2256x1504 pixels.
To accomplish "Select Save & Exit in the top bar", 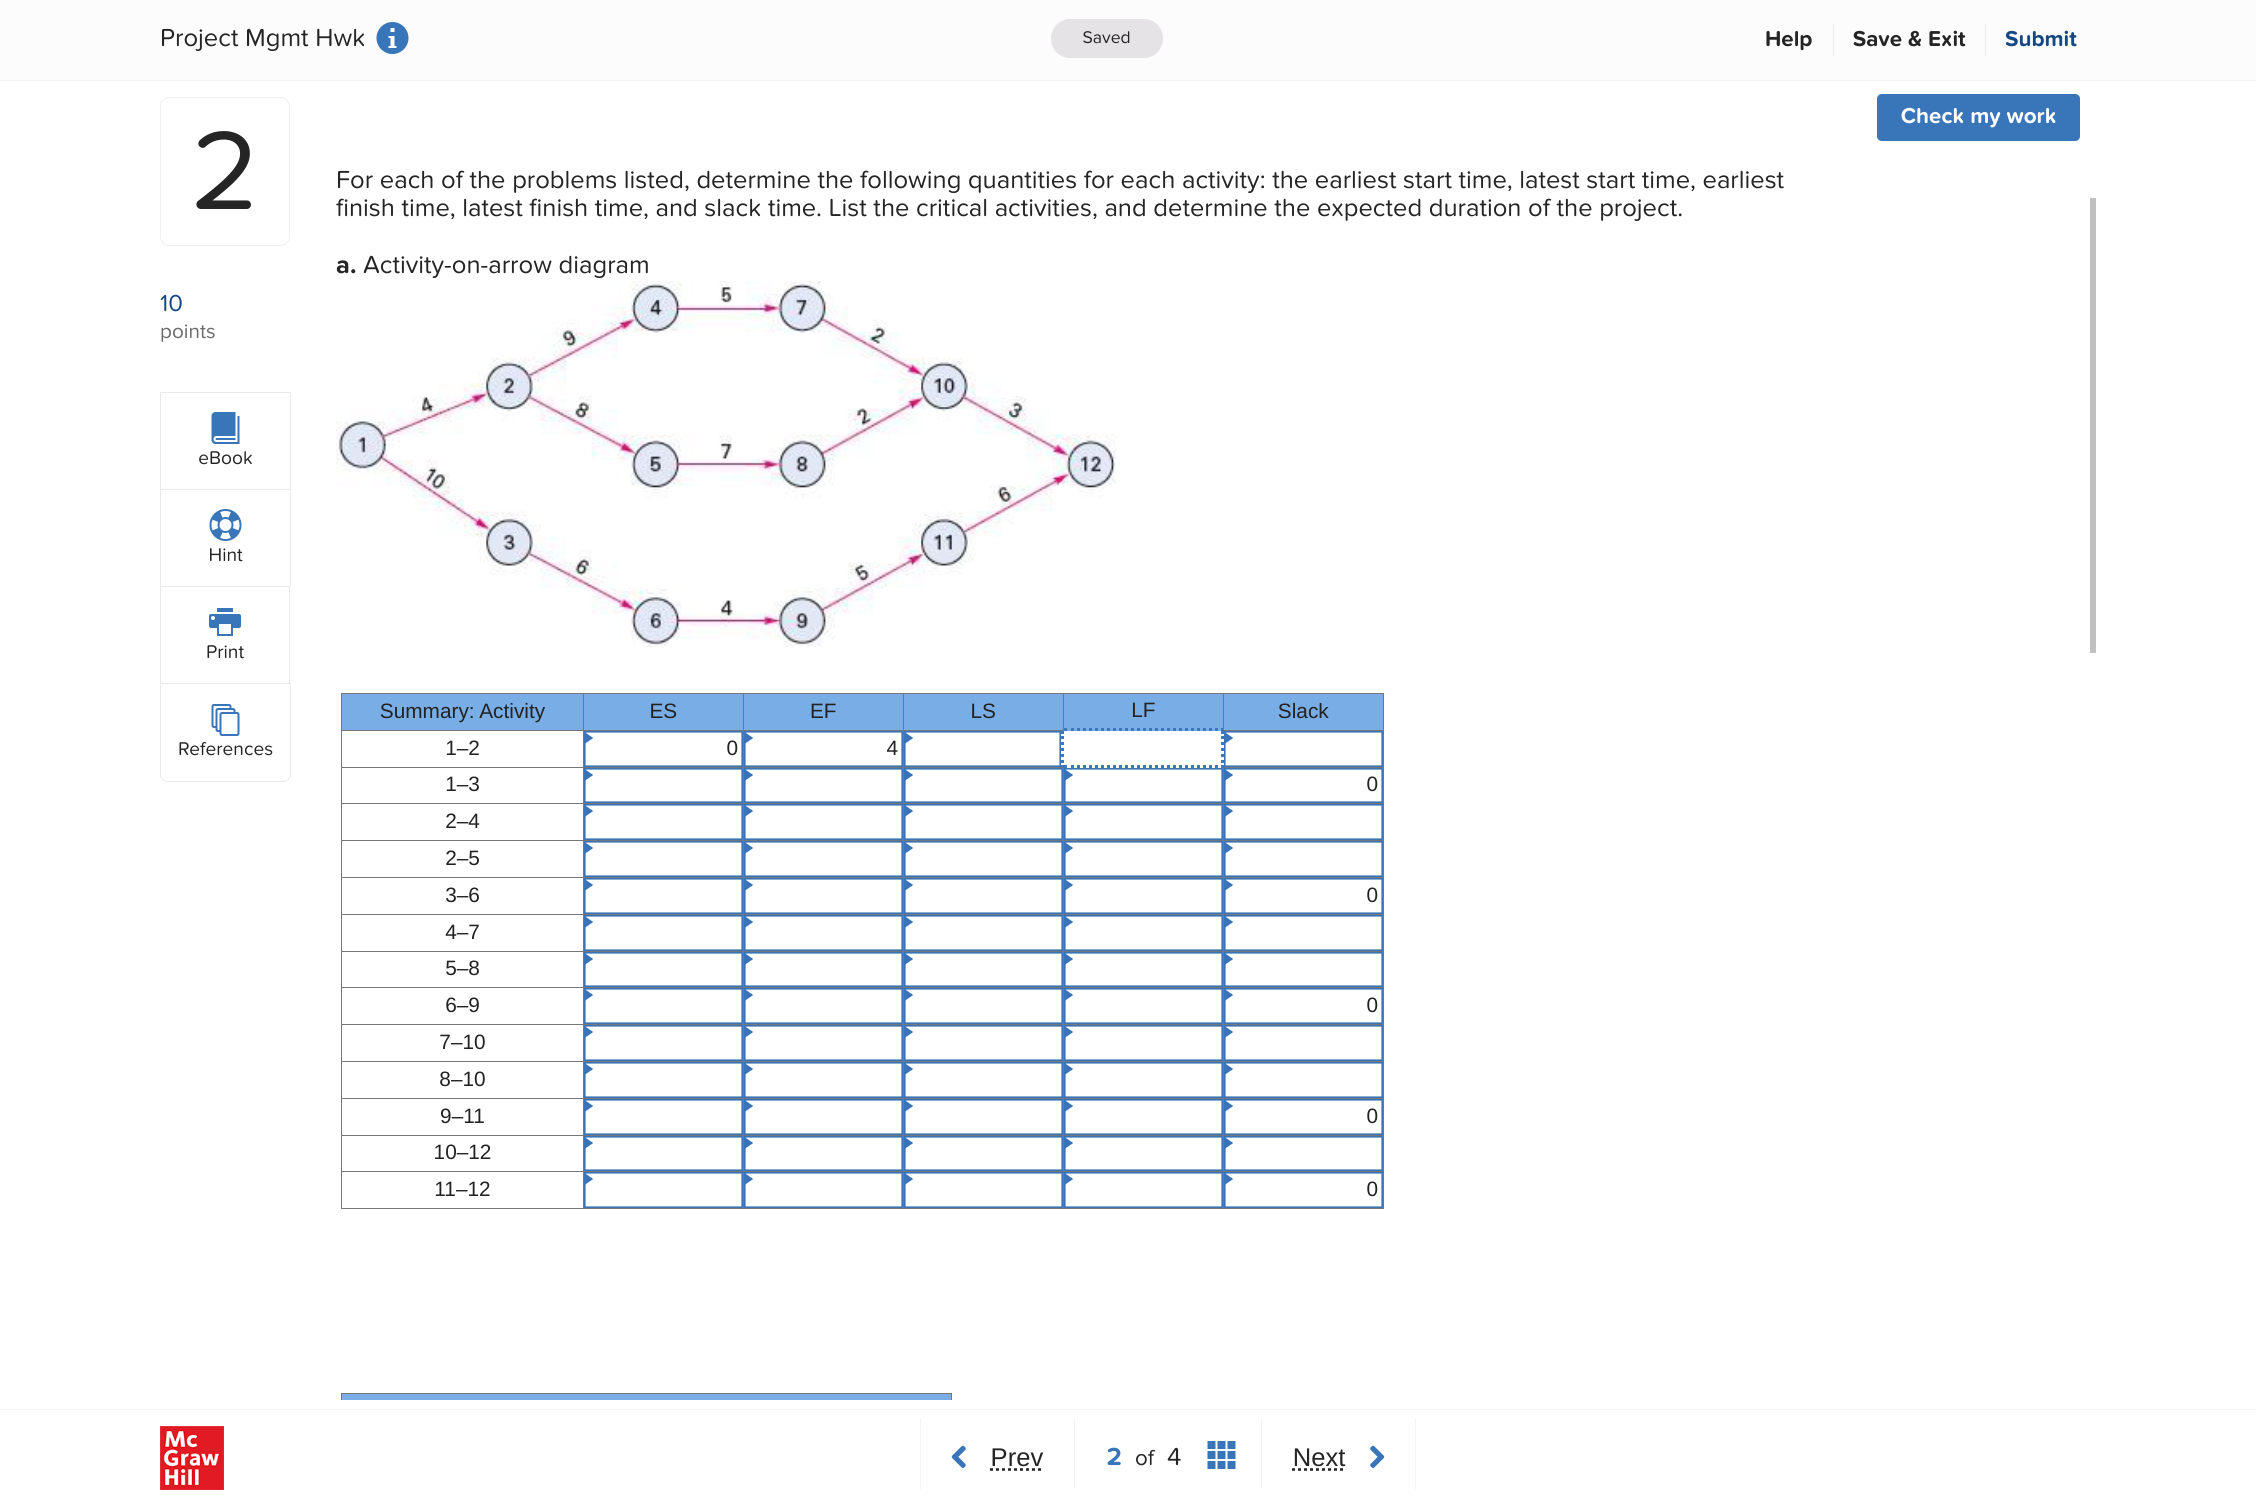I will [1908, 38].
